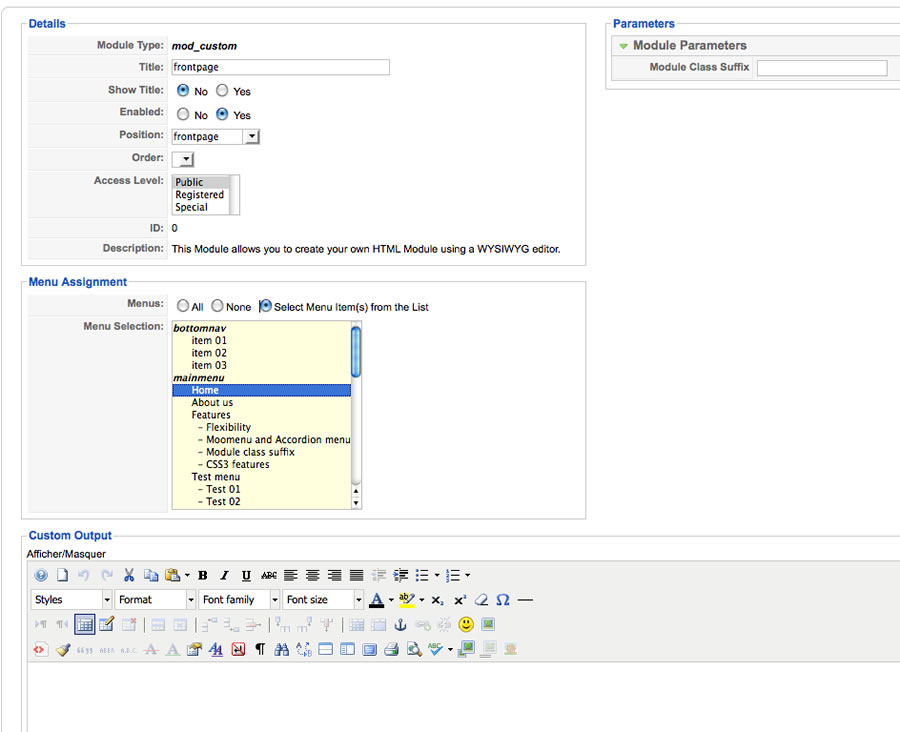
Task: Insert a numbered list
Action: point(453,575)
